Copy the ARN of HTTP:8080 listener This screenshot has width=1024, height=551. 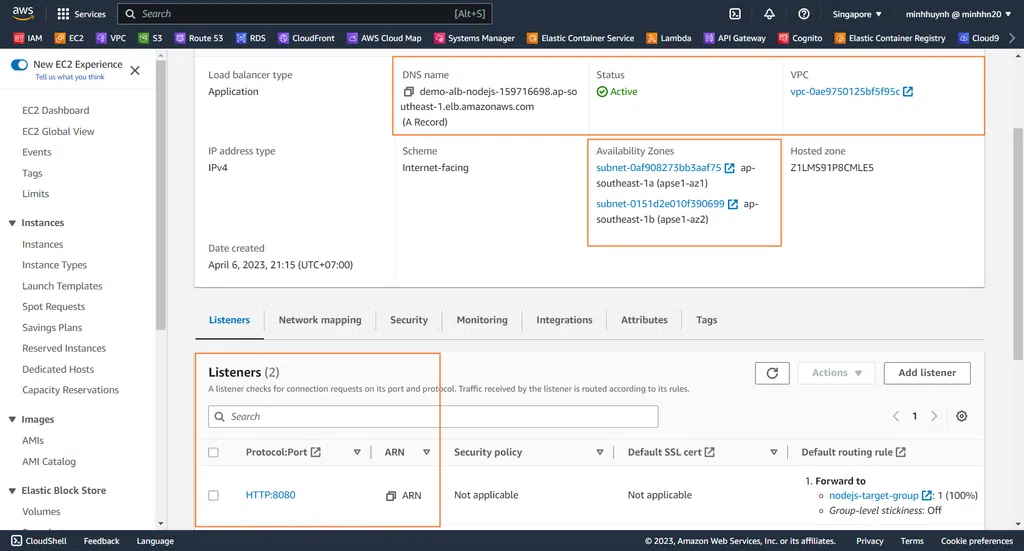pyautogui.click(x=391, y=496)
